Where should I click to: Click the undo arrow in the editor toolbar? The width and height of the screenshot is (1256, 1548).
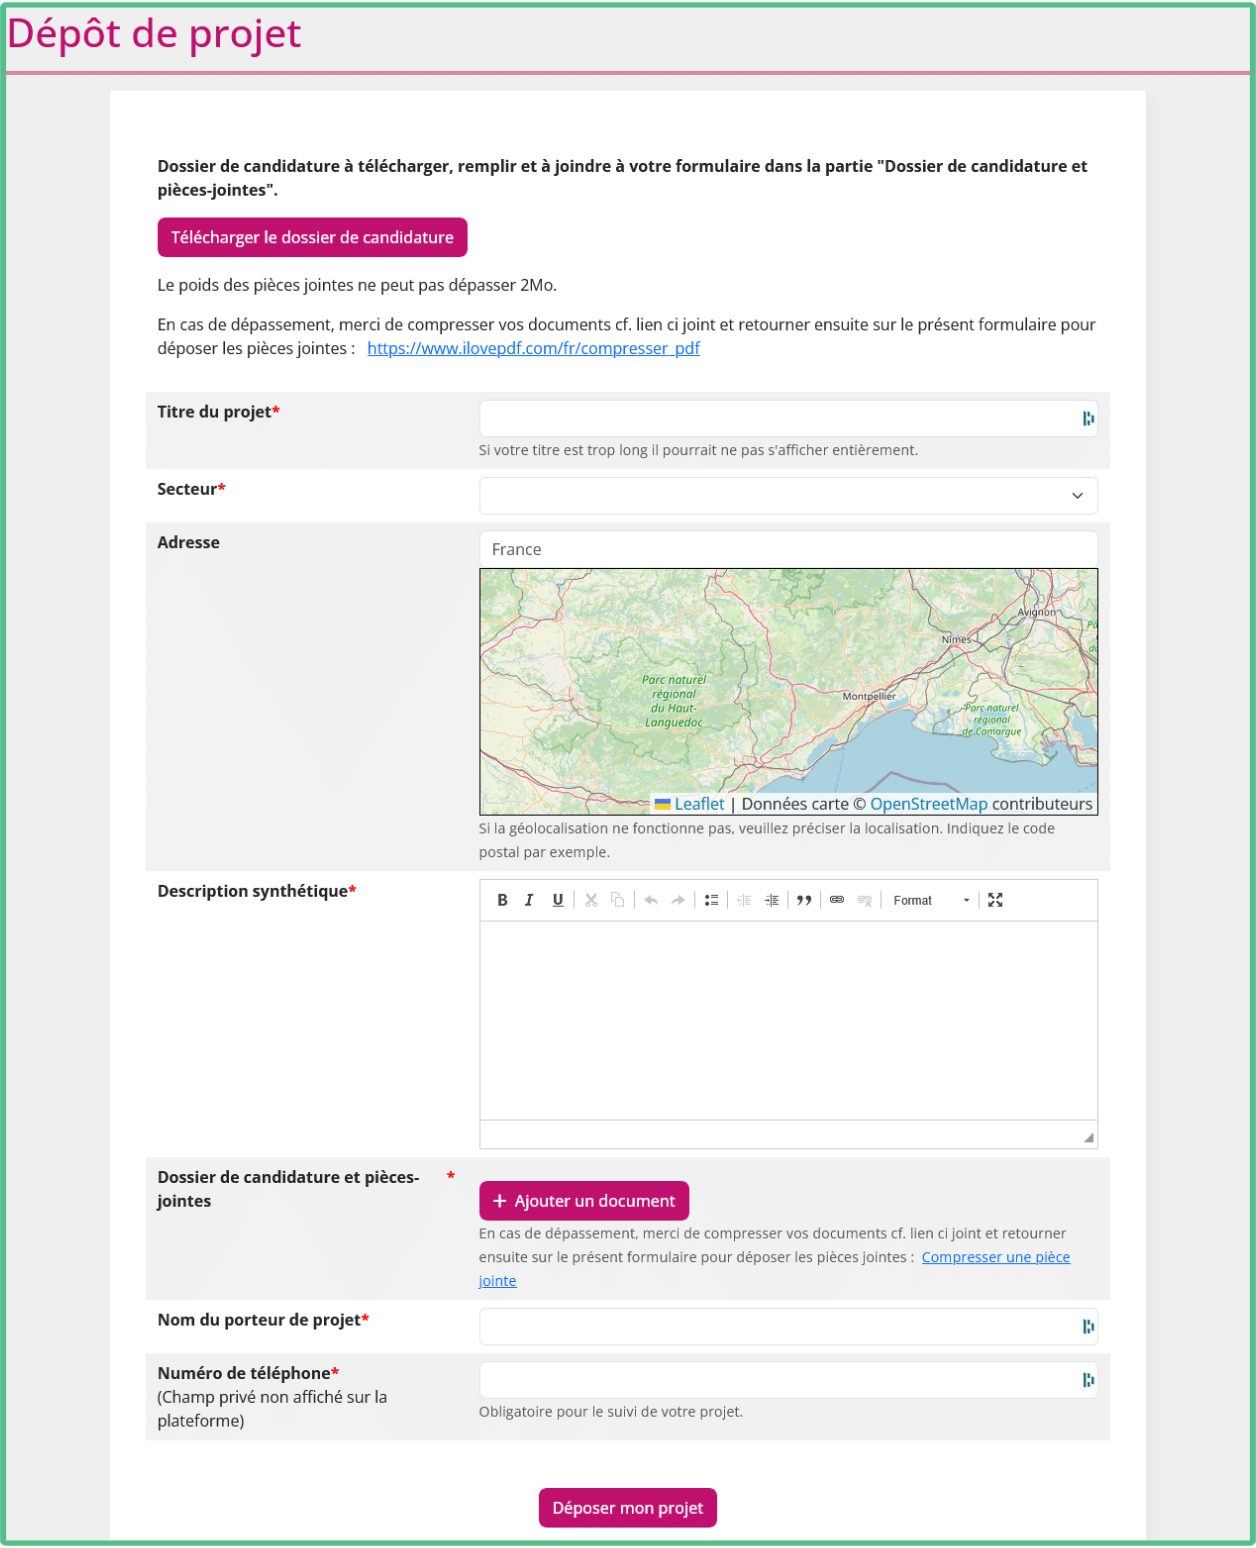click(649, 900)
